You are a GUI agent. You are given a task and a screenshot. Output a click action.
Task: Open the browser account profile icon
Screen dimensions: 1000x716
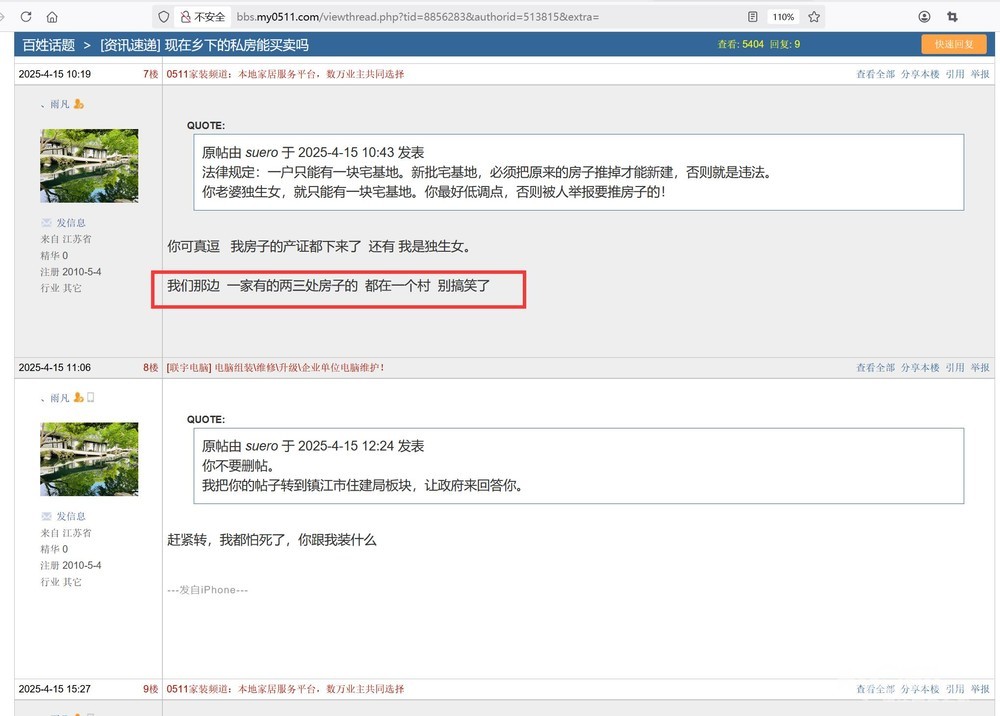click(x=924, y=17)
